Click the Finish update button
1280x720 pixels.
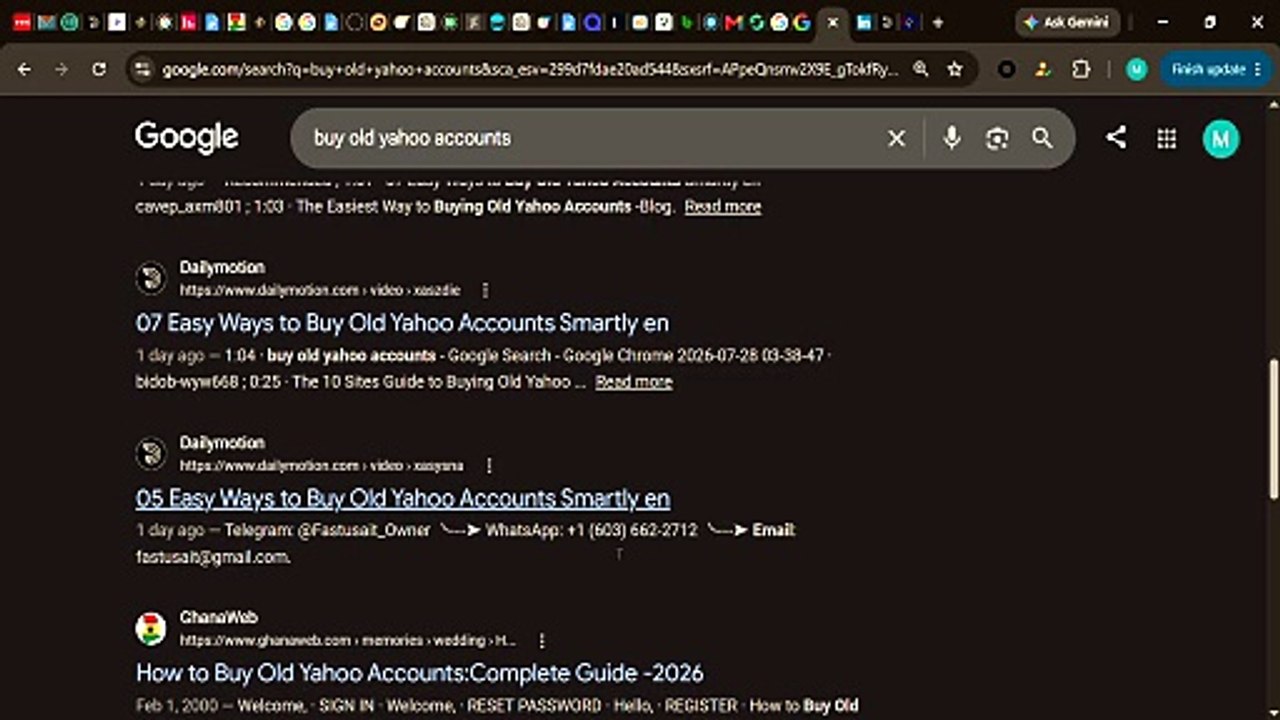pyautogui.click(x=1216, y=69)
